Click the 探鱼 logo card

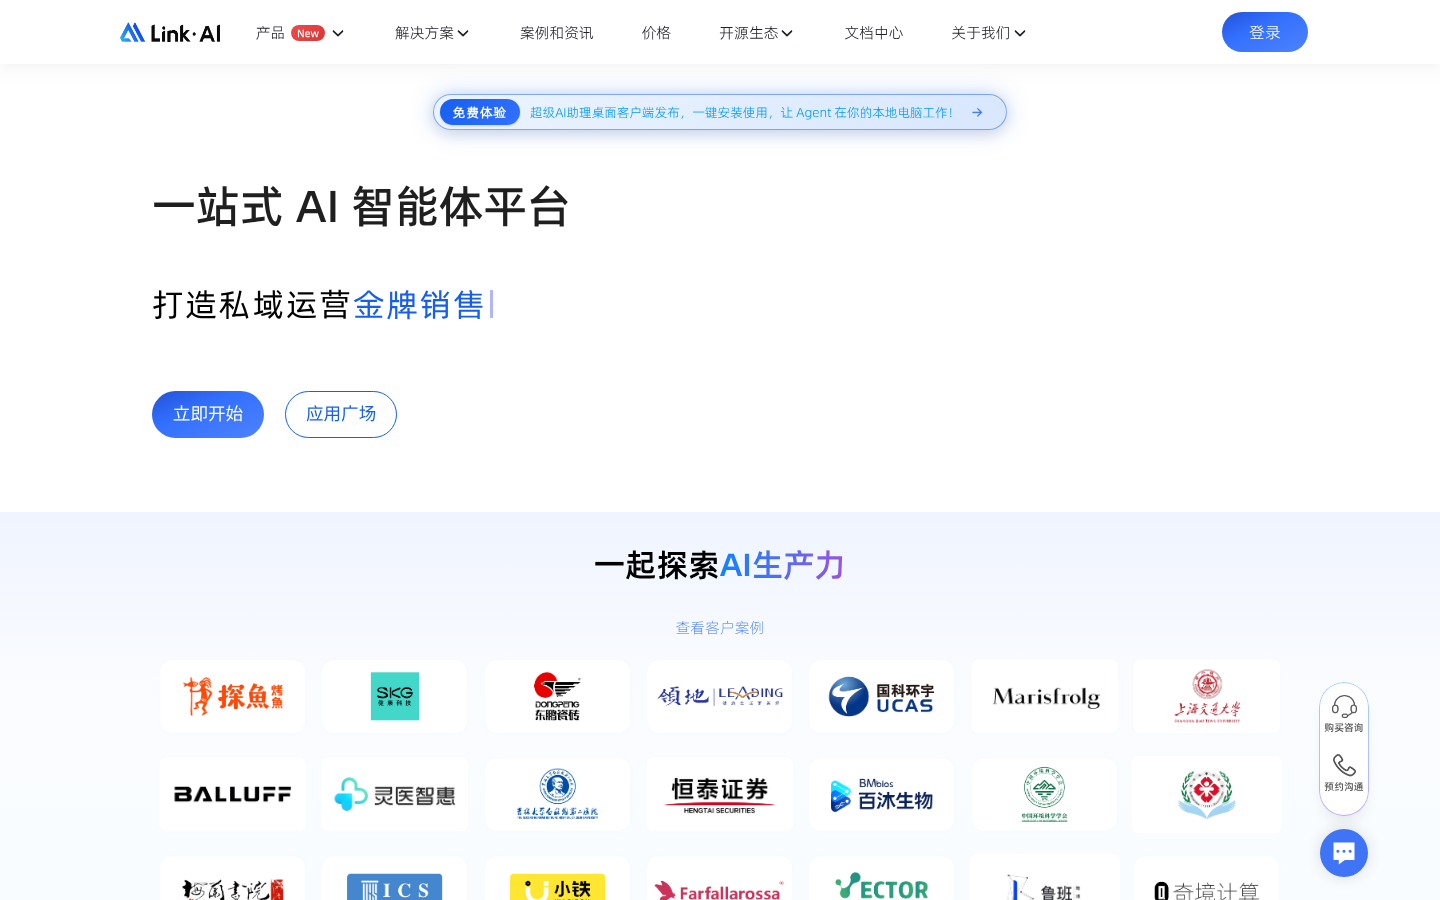233,696
